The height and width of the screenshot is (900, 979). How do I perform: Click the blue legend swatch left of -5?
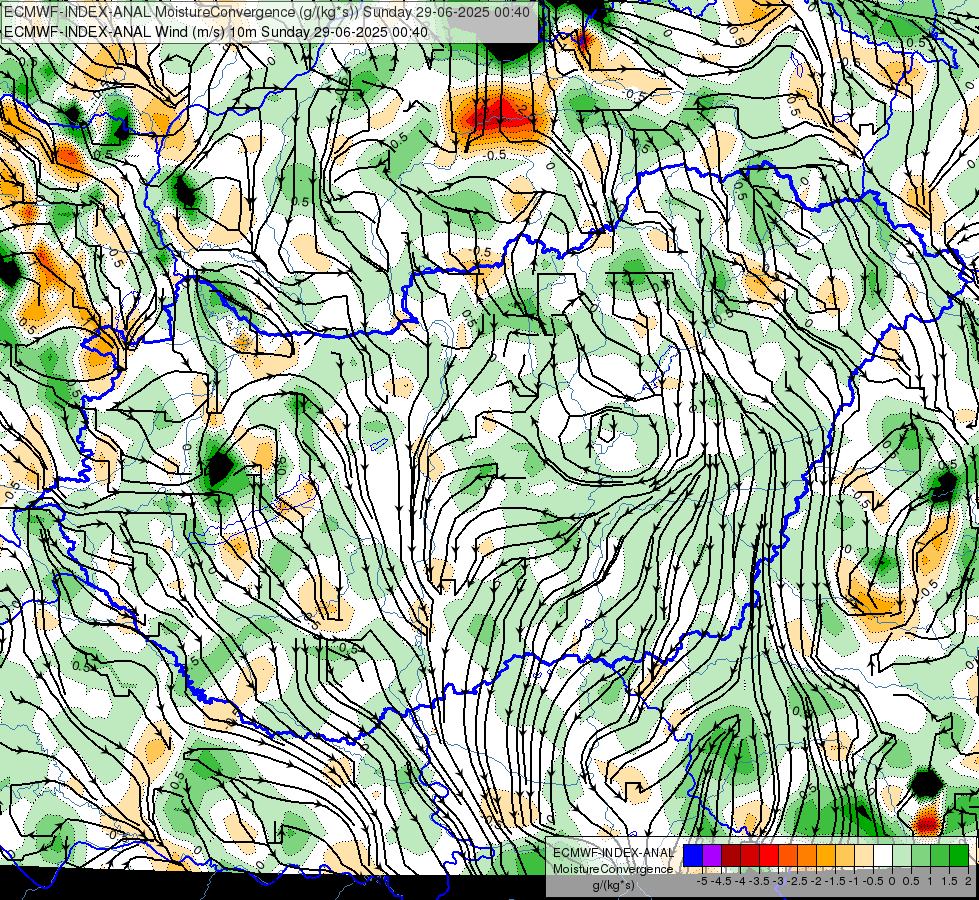click(693, 855)
